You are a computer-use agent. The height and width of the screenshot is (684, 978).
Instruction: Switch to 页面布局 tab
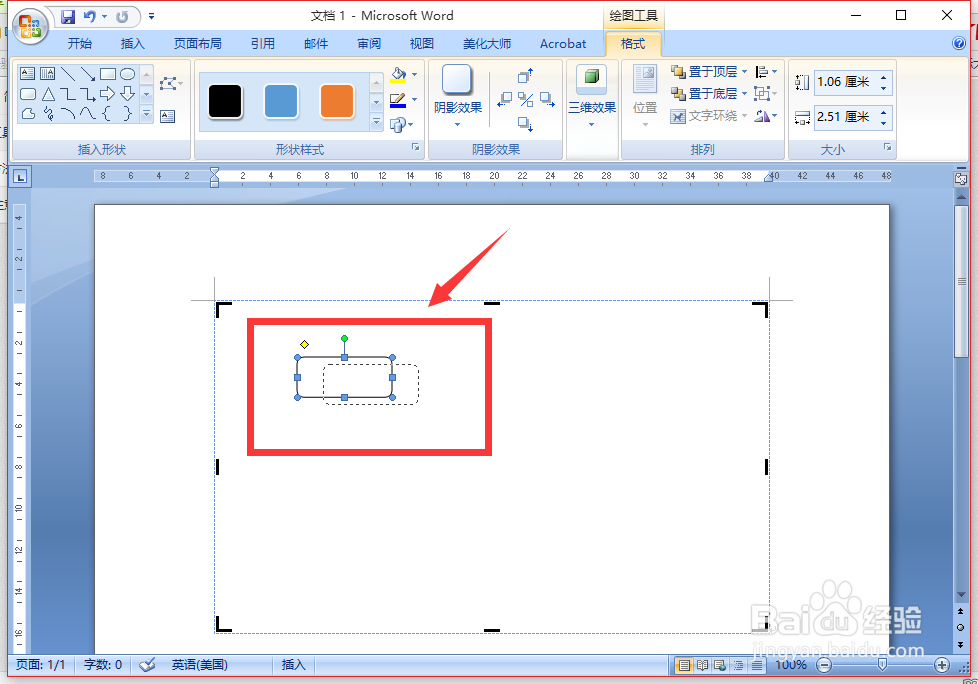click(x=198, y=44)
